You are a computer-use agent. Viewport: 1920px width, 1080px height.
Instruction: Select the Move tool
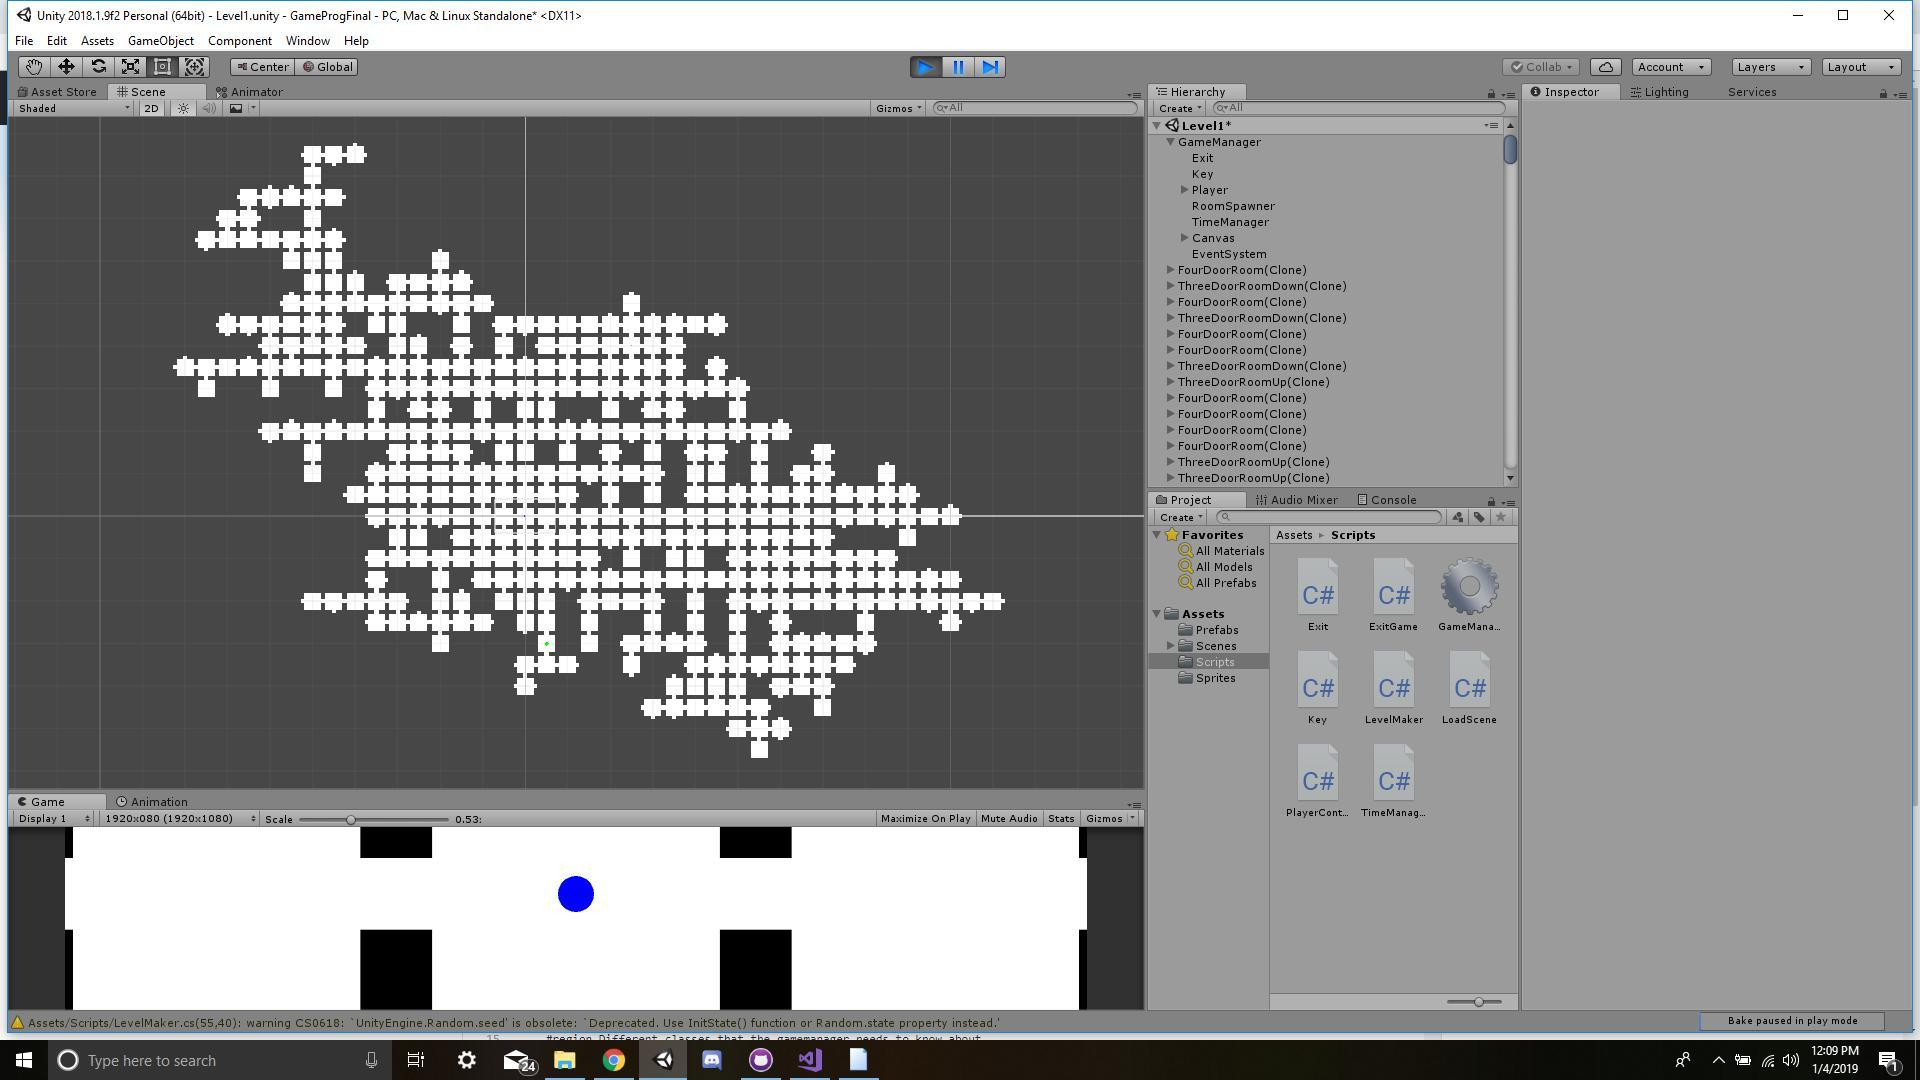(x=65, y=67)
